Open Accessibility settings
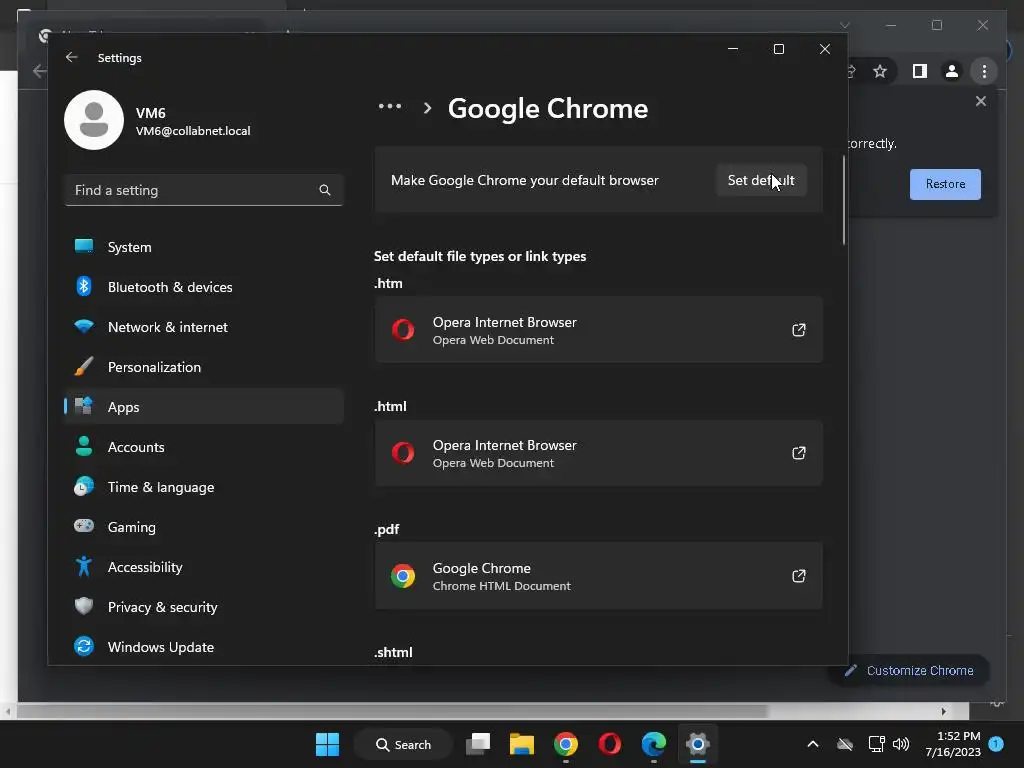 pos(204,567)
